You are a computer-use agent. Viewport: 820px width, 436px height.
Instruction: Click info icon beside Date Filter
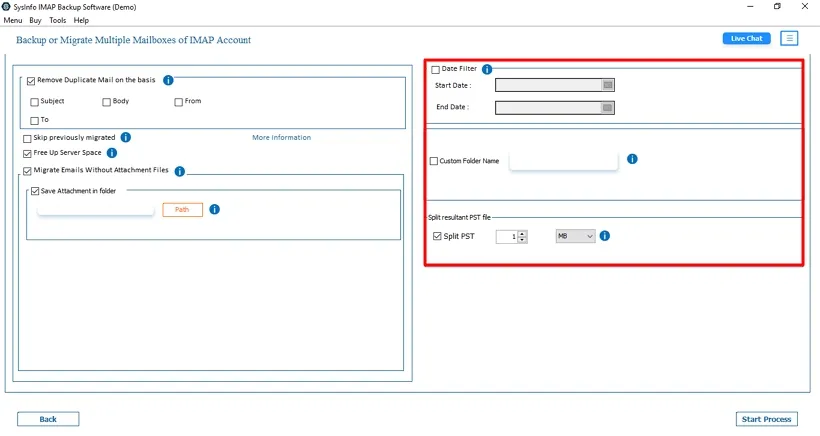point(487,69)
